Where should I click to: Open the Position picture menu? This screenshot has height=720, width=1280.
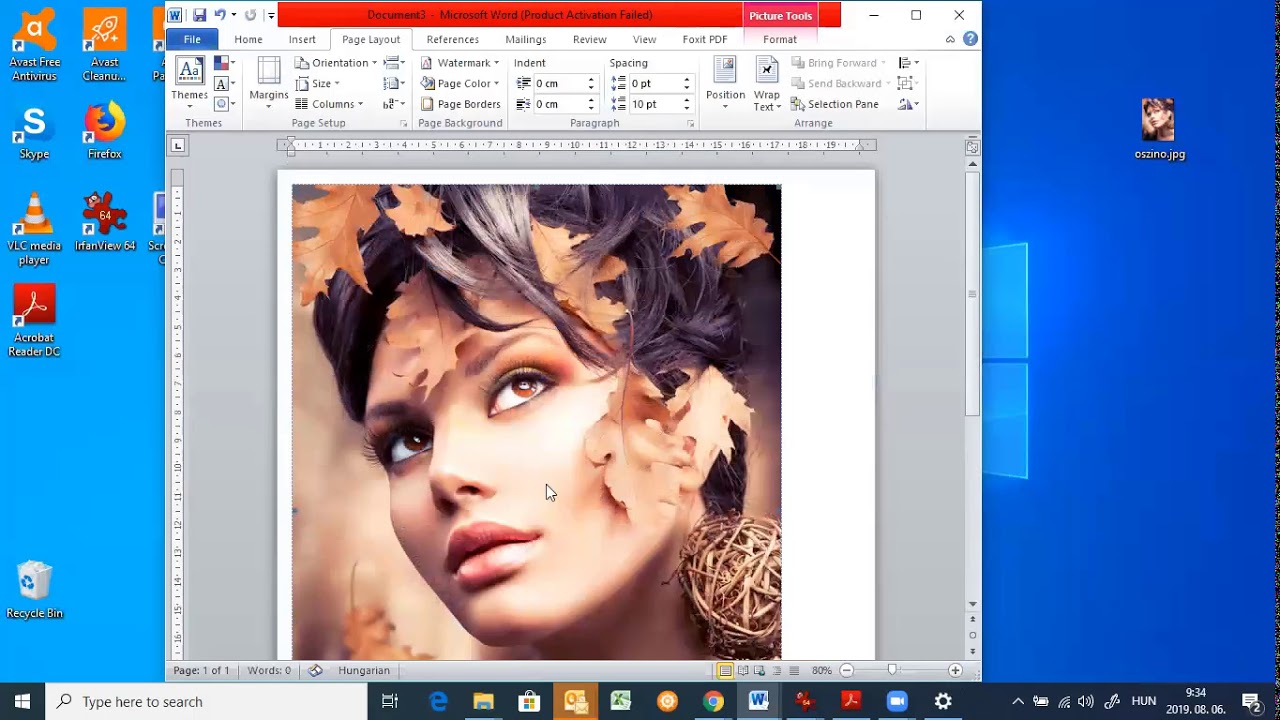[x=725, y=84]
